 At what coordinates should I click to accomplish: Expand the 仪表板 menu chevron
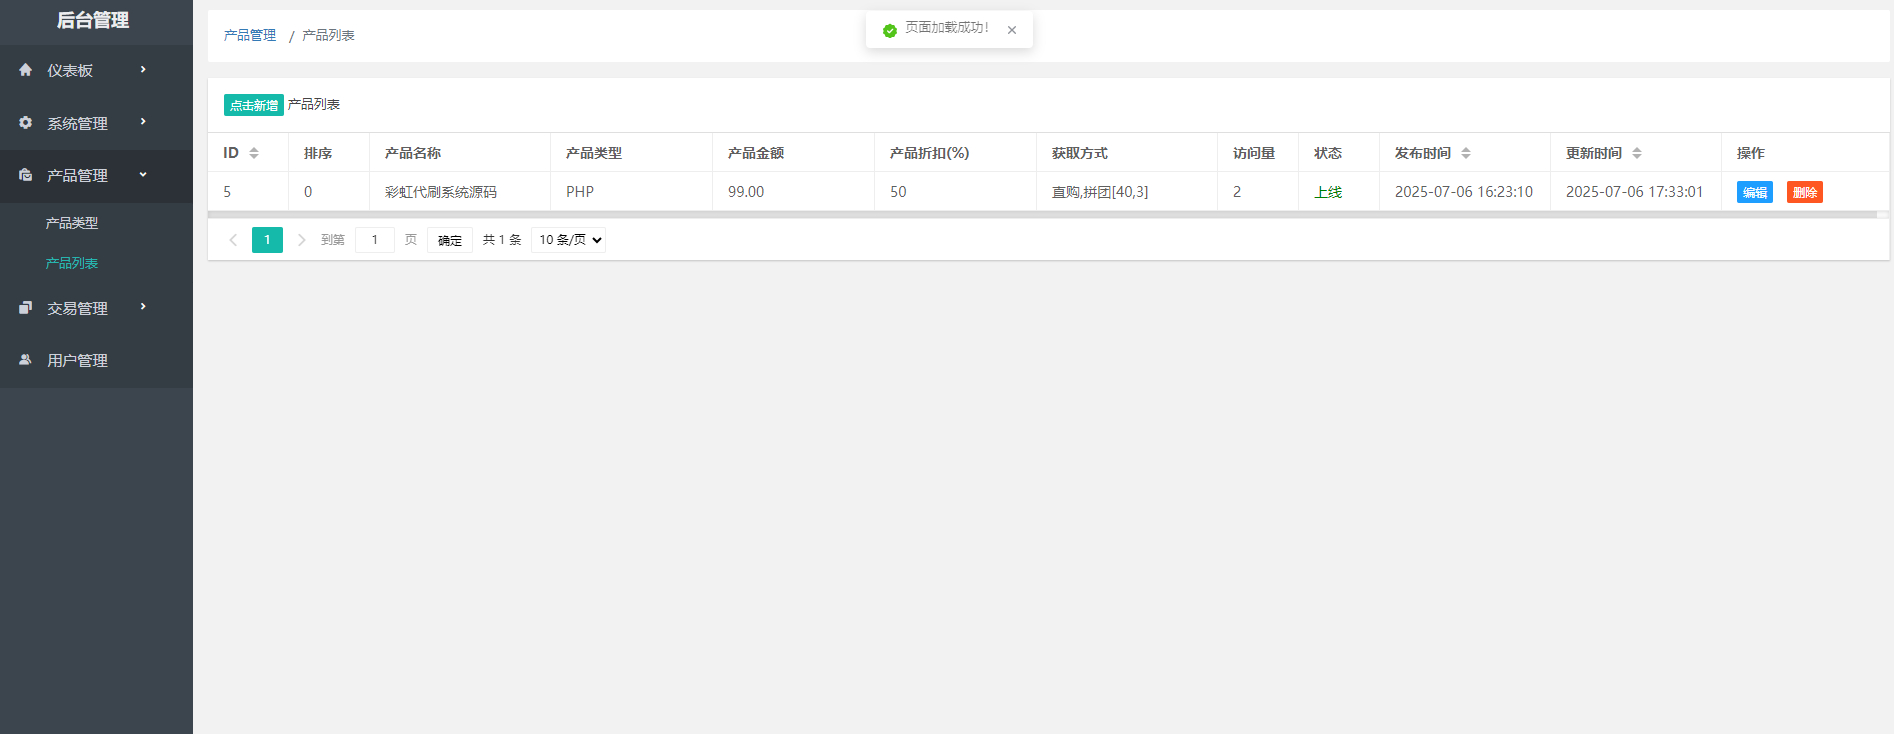click(x=143, y=70)
